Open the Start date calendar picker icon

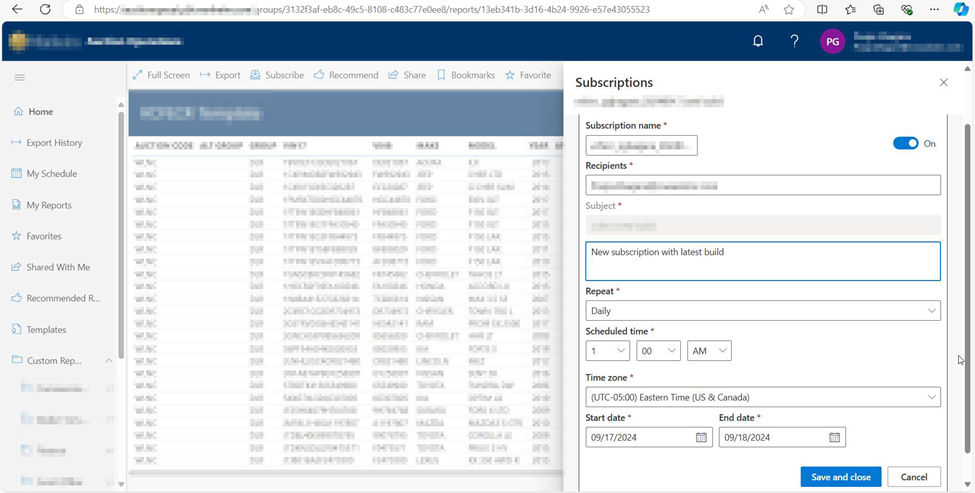pyautogui.click(x=701, y=437)
